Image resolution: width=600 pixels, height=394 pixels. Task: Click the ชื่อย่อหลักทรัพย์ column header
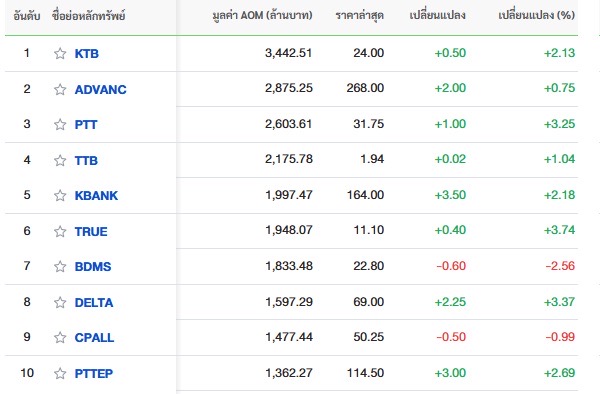(x=89, y=16)
